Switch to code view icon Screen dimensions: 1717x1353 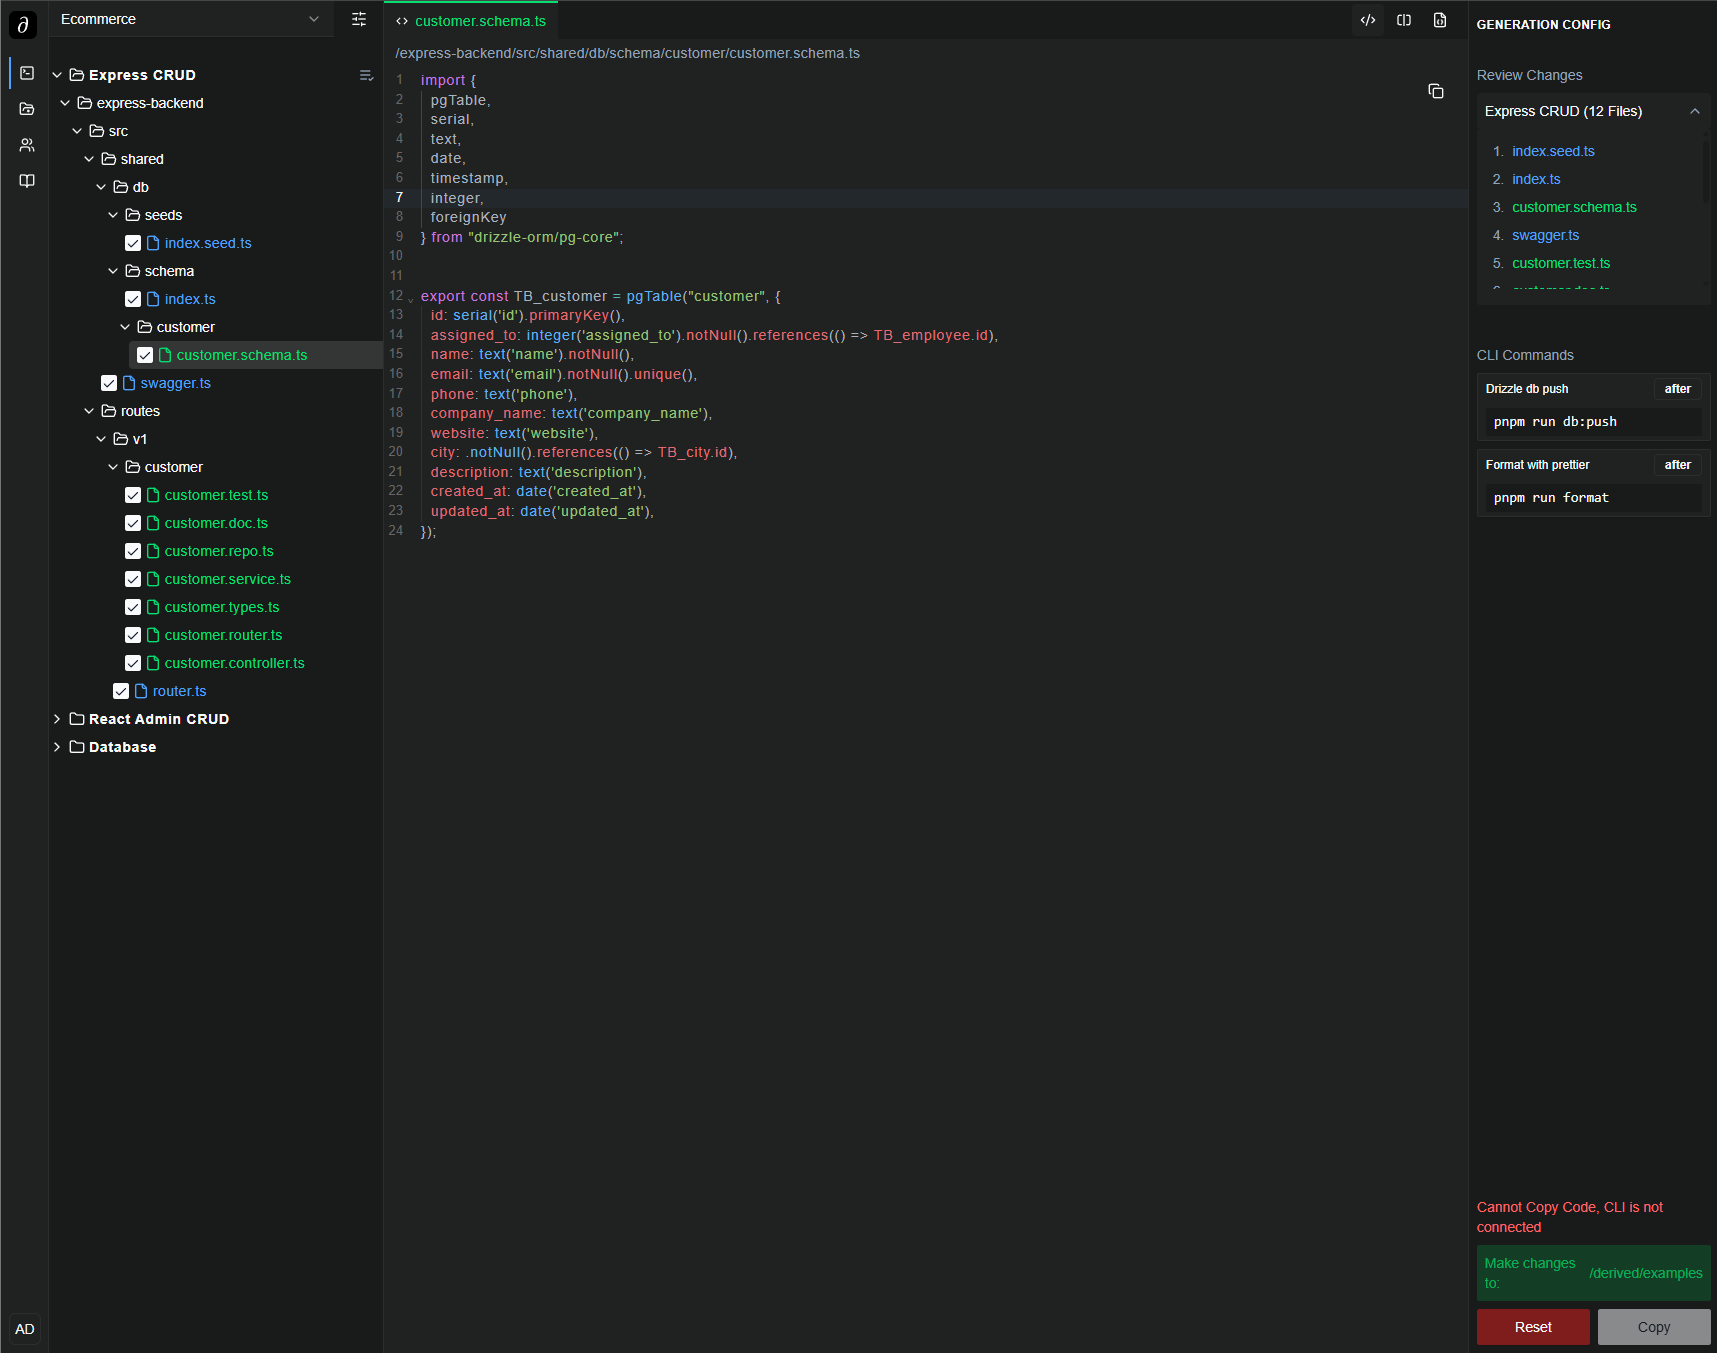click(1368, 20)
